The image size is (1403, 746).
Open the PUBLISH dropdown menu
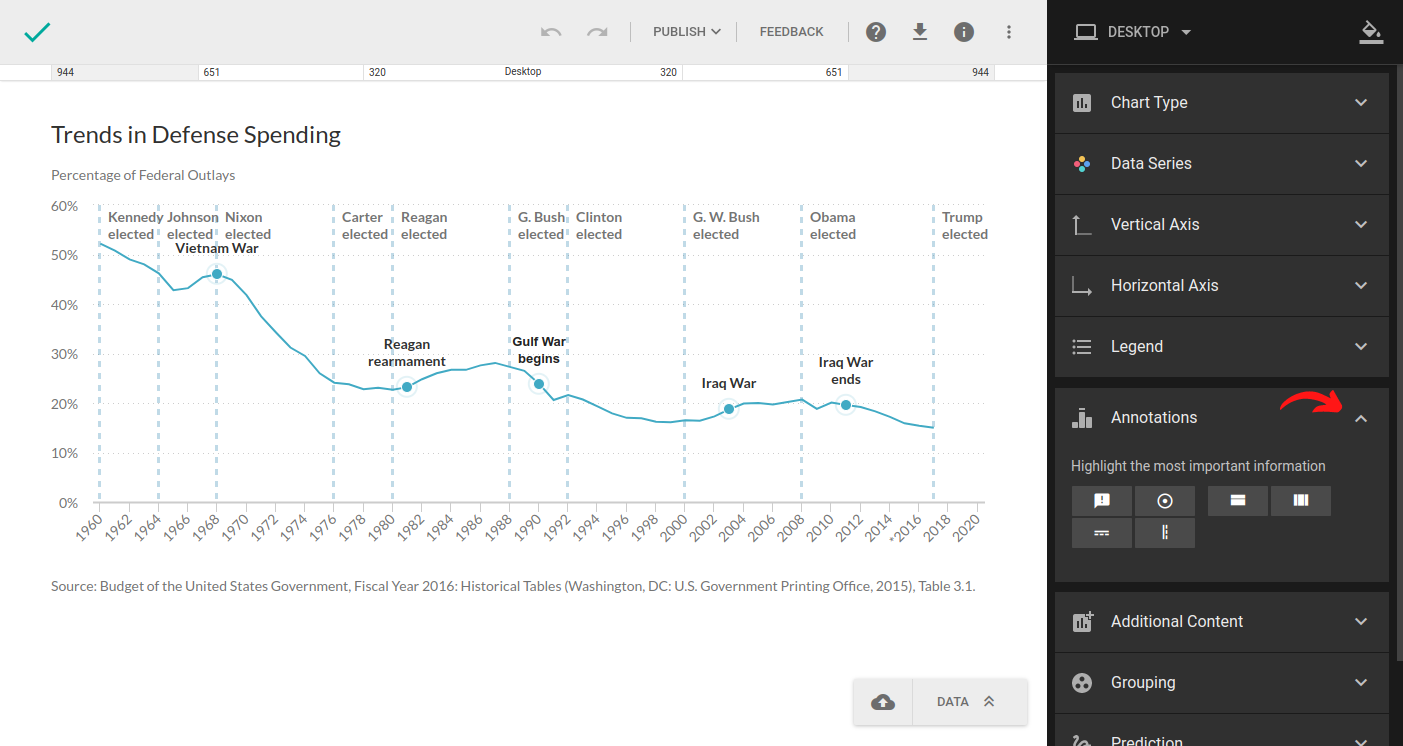point(686,32)
